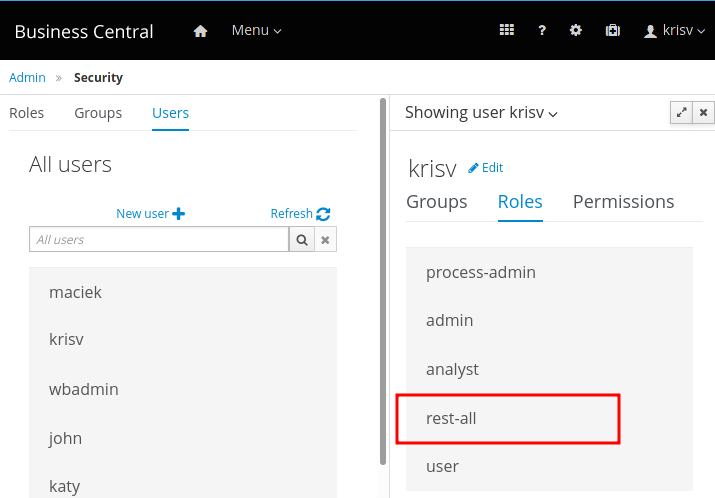Open the settings gear icon
The height and width of the screenshot is (498, 715).
point(575,31)
